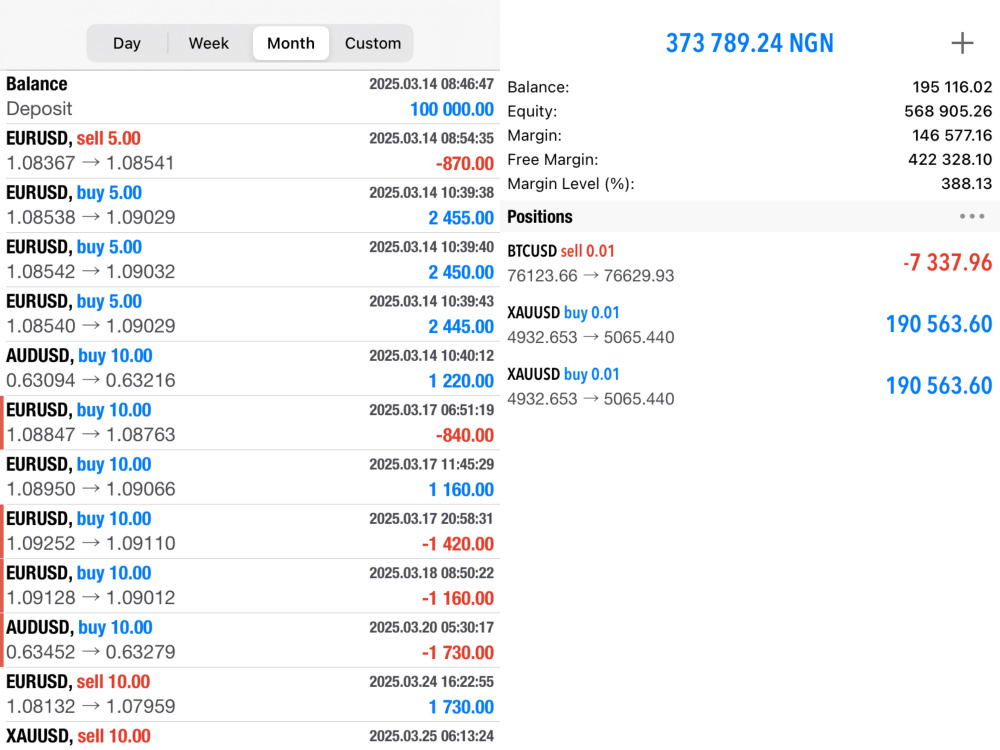
Task: Tap the Positions section header
Action: tap(750, 217)
